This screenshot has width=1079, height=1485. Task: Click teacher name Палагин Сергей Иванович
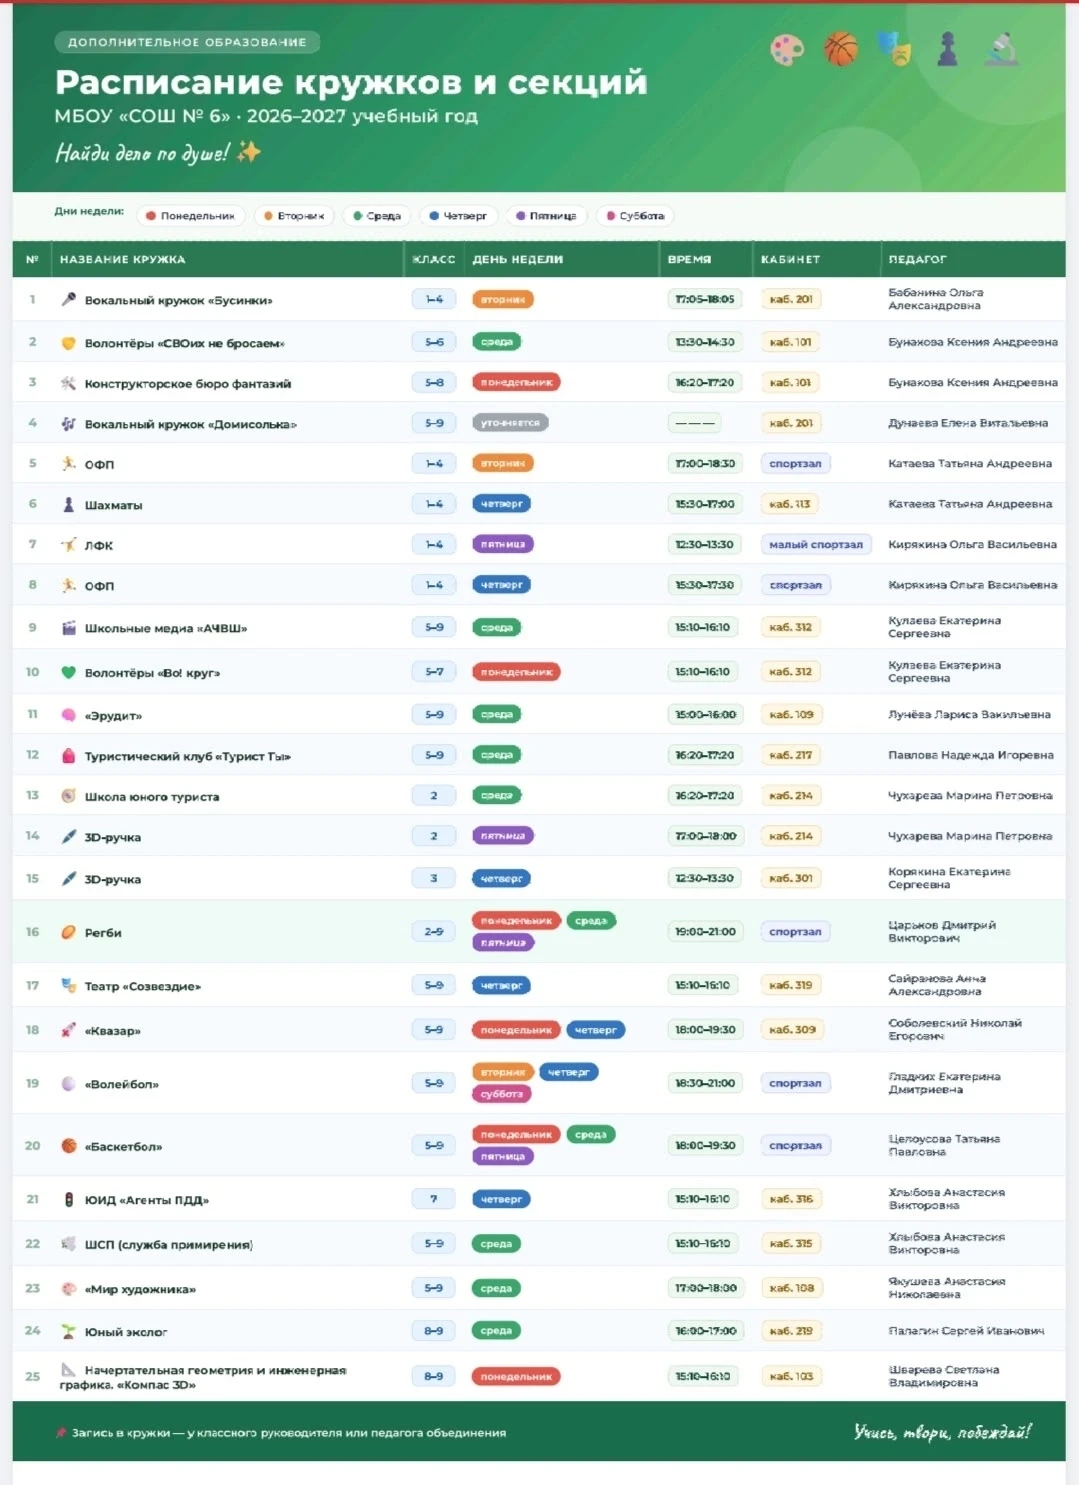[966, 1331]
